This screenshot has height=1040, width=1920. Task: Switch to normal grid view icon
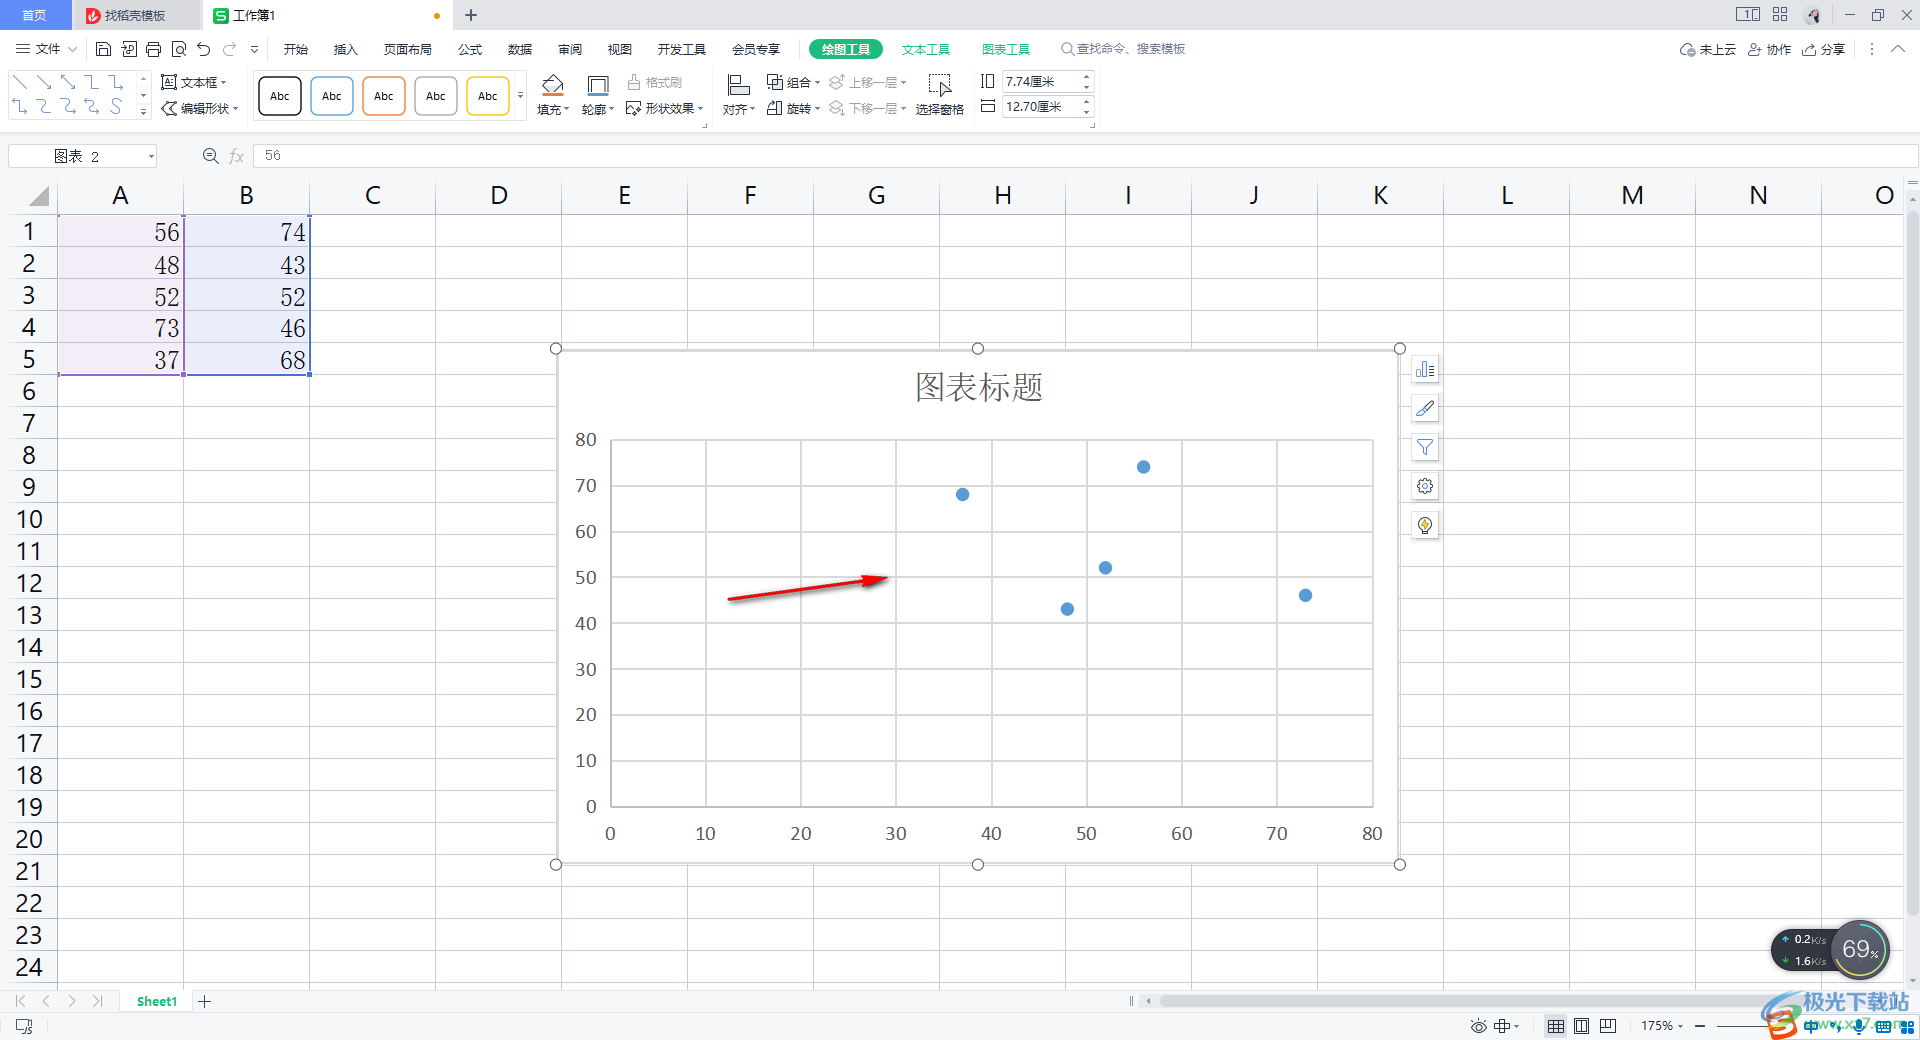point(1556,1026)
